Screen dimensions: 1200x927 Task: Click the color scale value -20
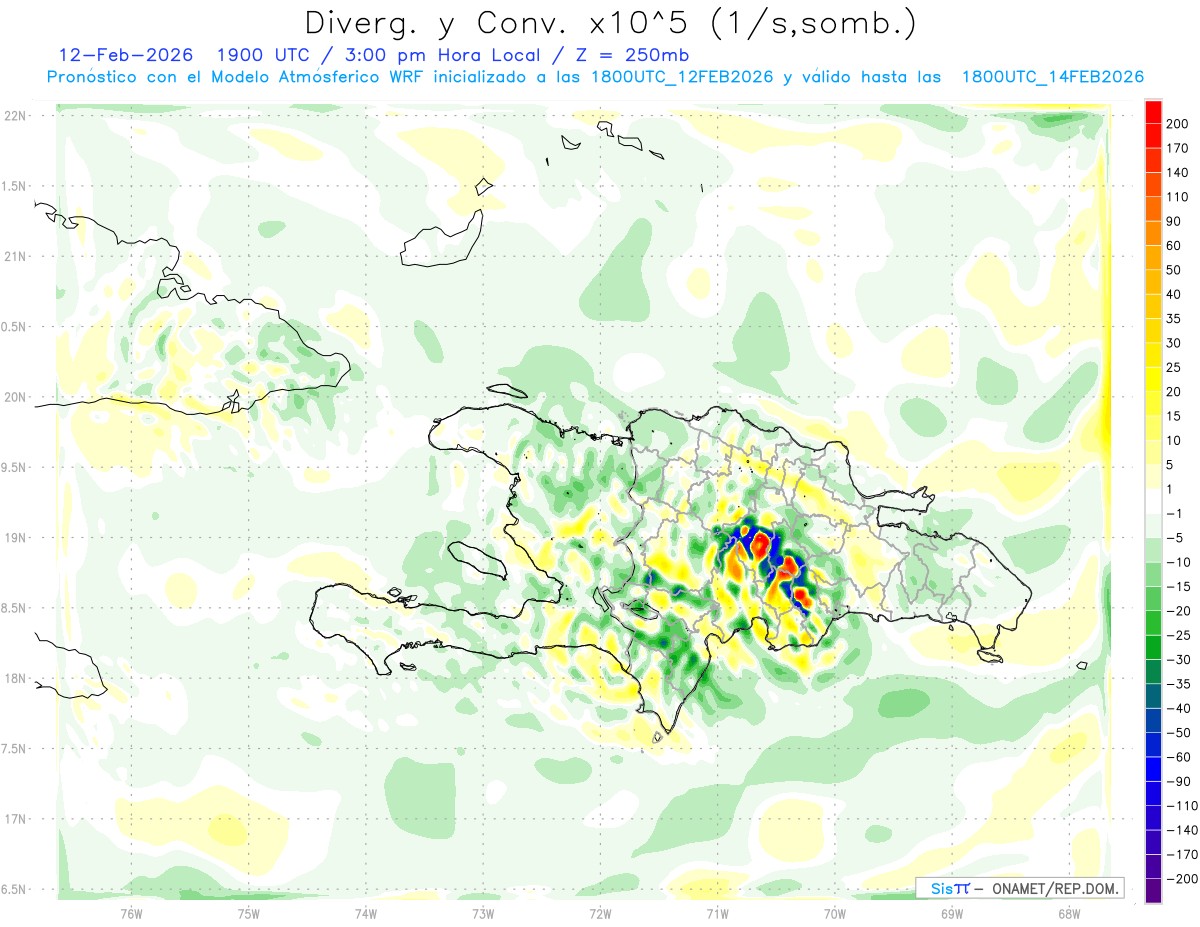click(1181, 611)
